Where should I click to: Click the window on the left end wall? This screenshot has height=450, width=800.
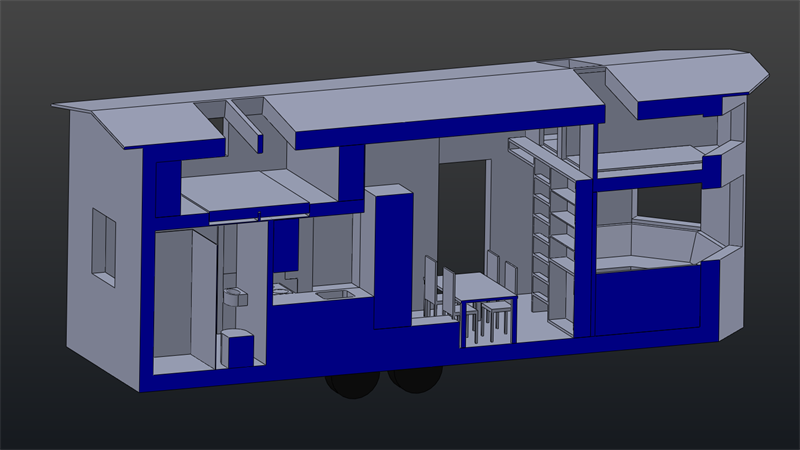point(103,242)
